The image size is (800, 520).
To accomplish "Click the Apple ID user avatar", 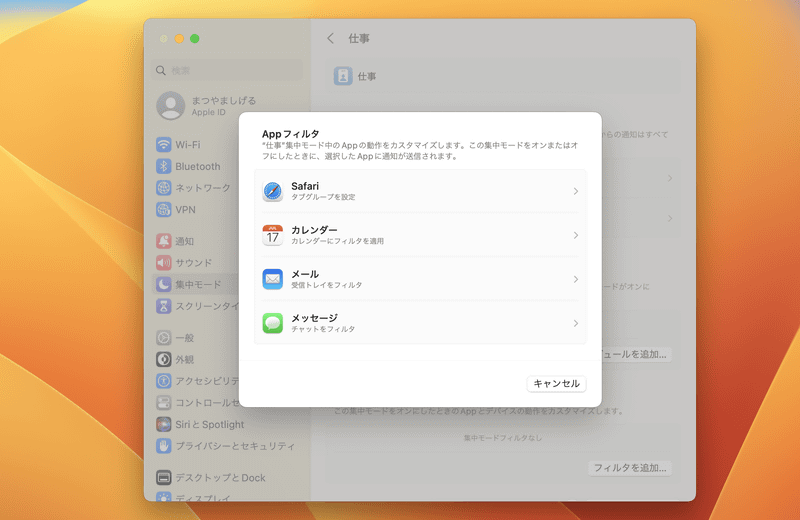I will [170, 106].
